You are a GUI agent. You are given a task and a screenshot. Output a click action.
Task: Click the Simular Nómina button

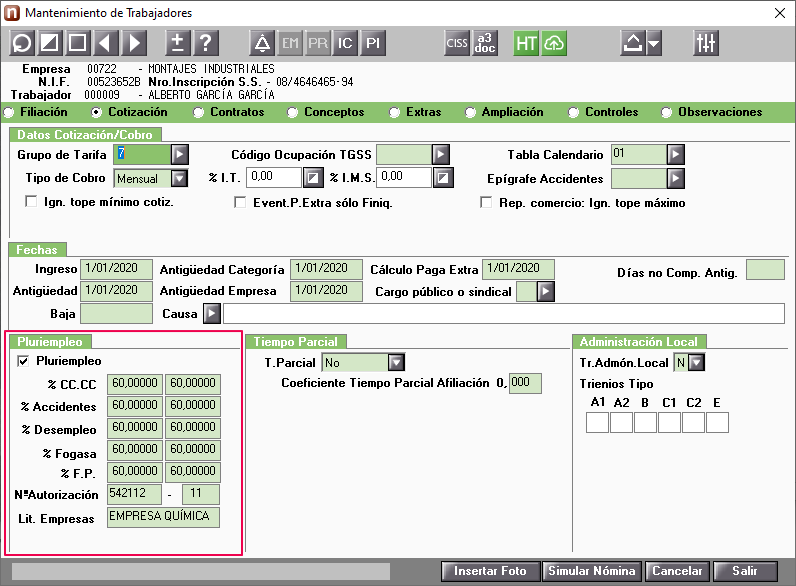[x=592, y=571]
